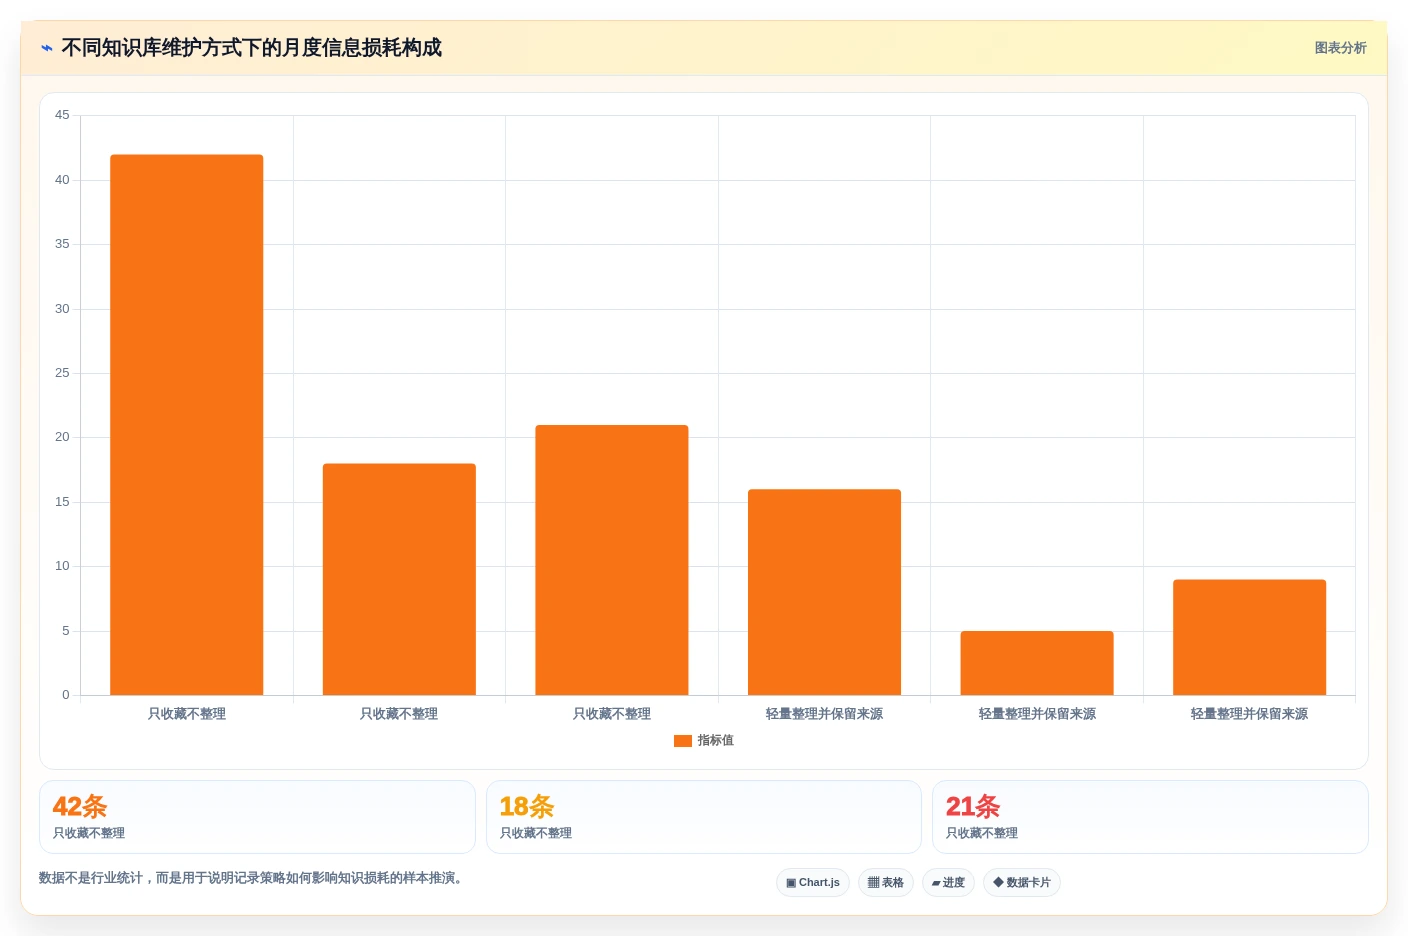Select the shortest bar with value 5
The height and width of the screenshot is (936, 1408).
click(x=1037, y=663)
